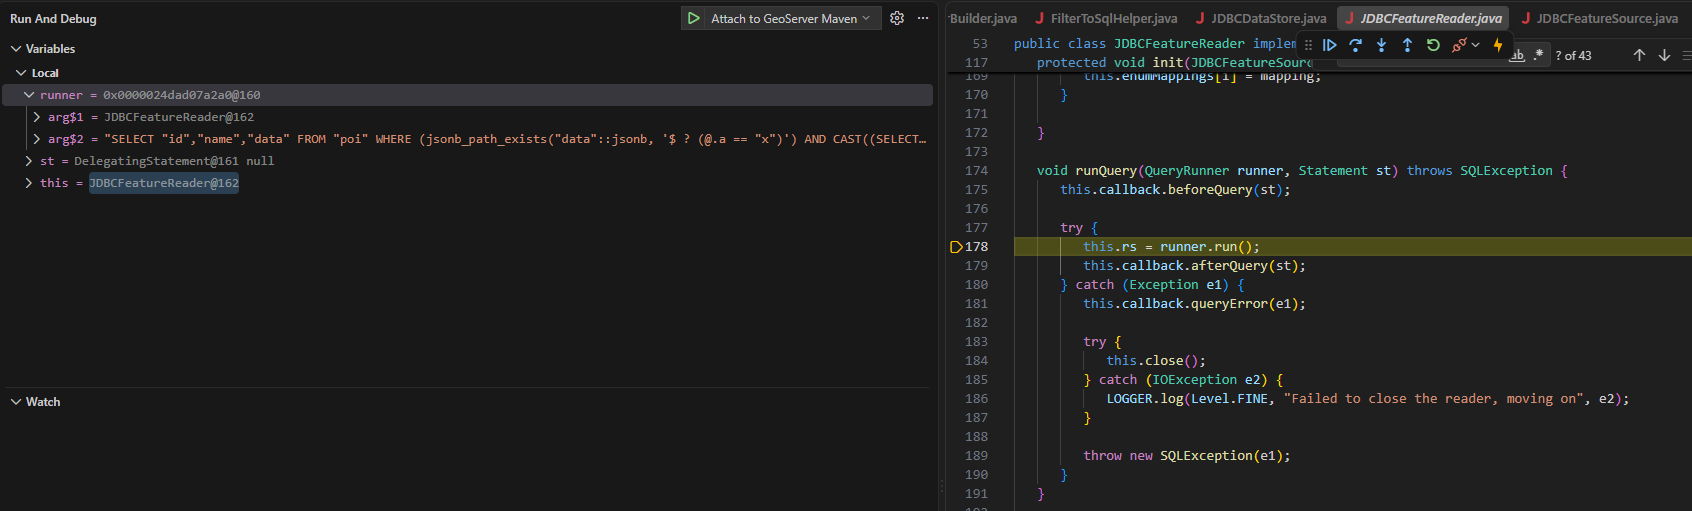Open the partially visible Builder.java tab
This screenshot has height=511, width=1692.
coord(983,18)
